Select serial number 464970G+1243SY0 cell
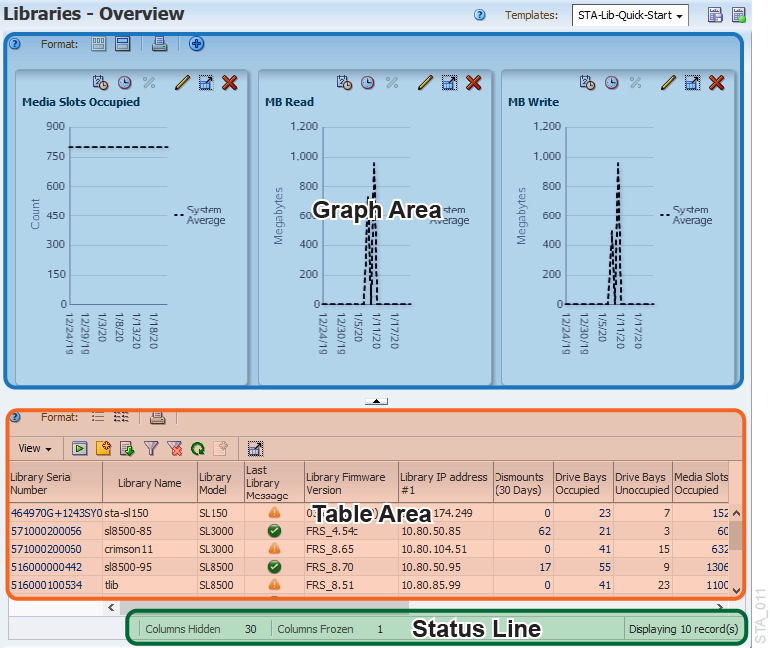The width and height of the screenshot is (770, 648). [x=56, y=513]
